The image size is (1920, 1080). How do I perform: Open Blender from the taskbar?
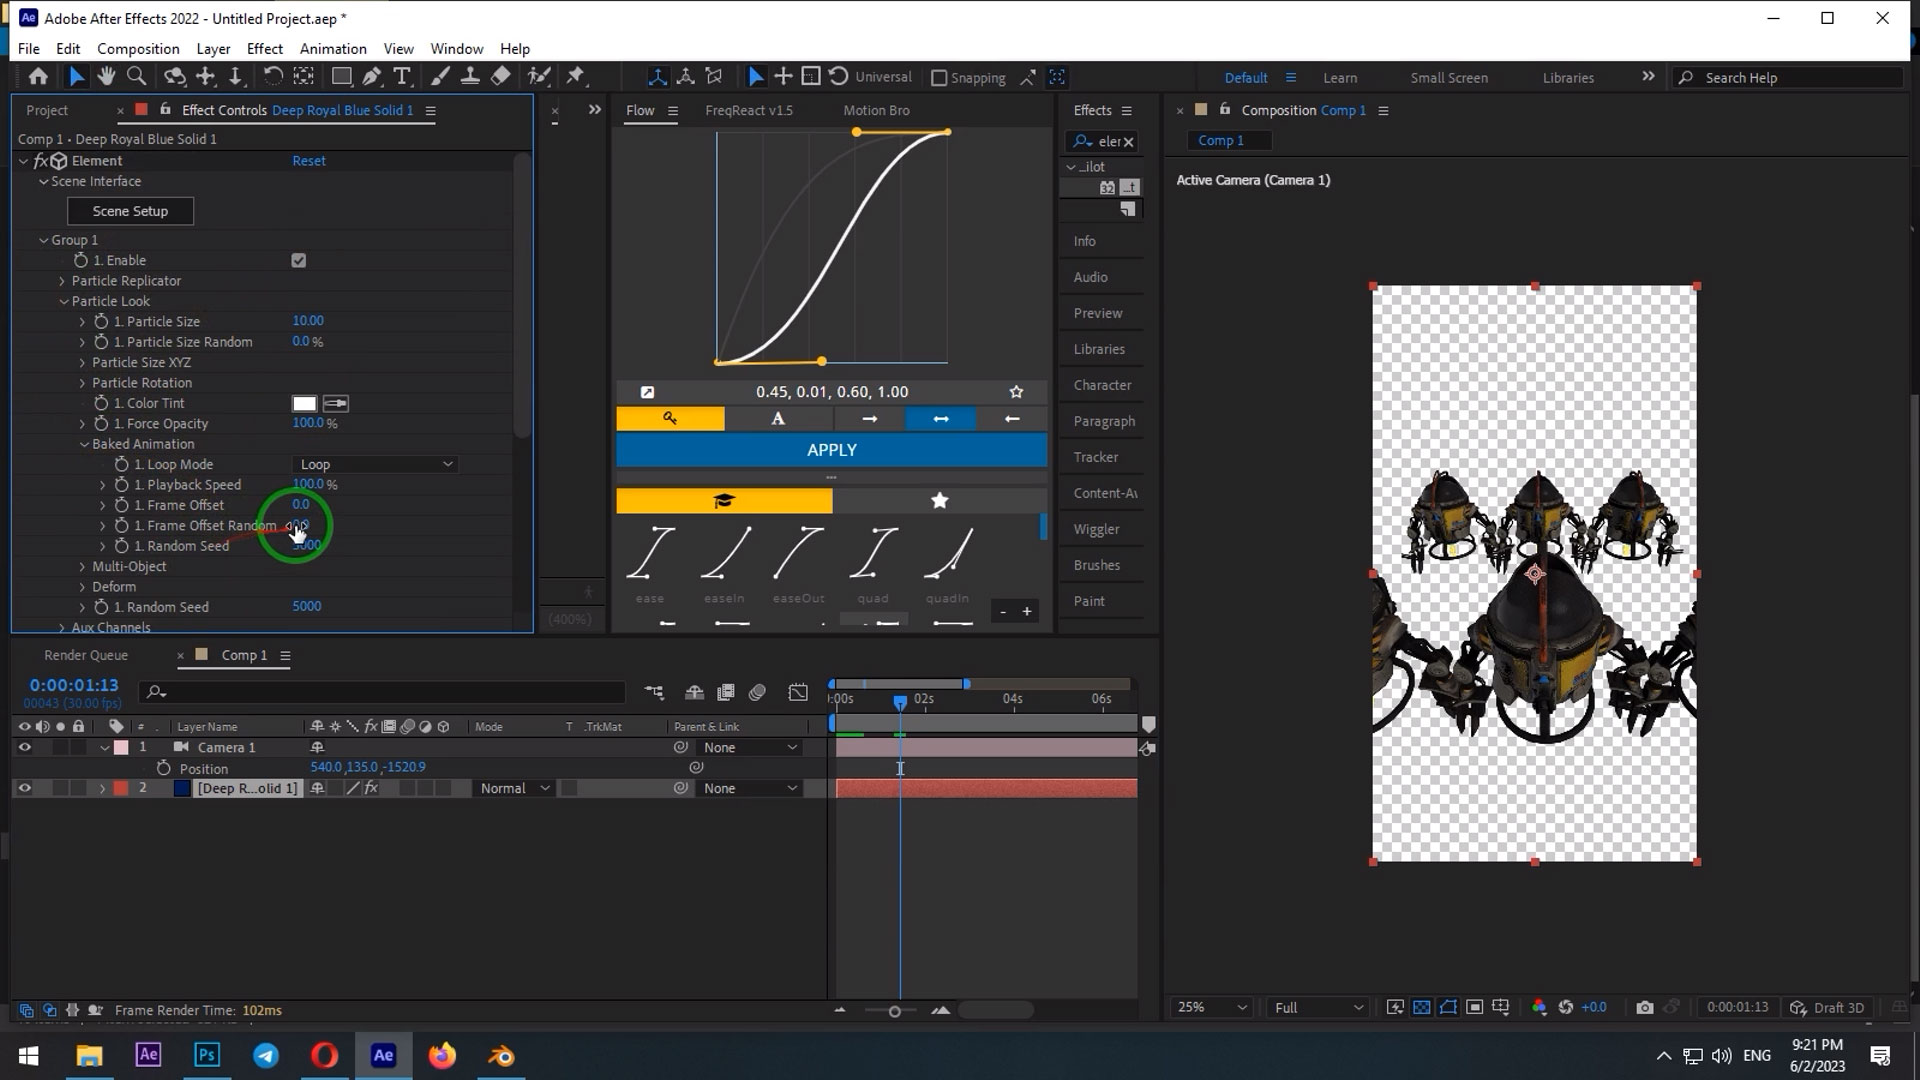click(x=501, y=1056)
